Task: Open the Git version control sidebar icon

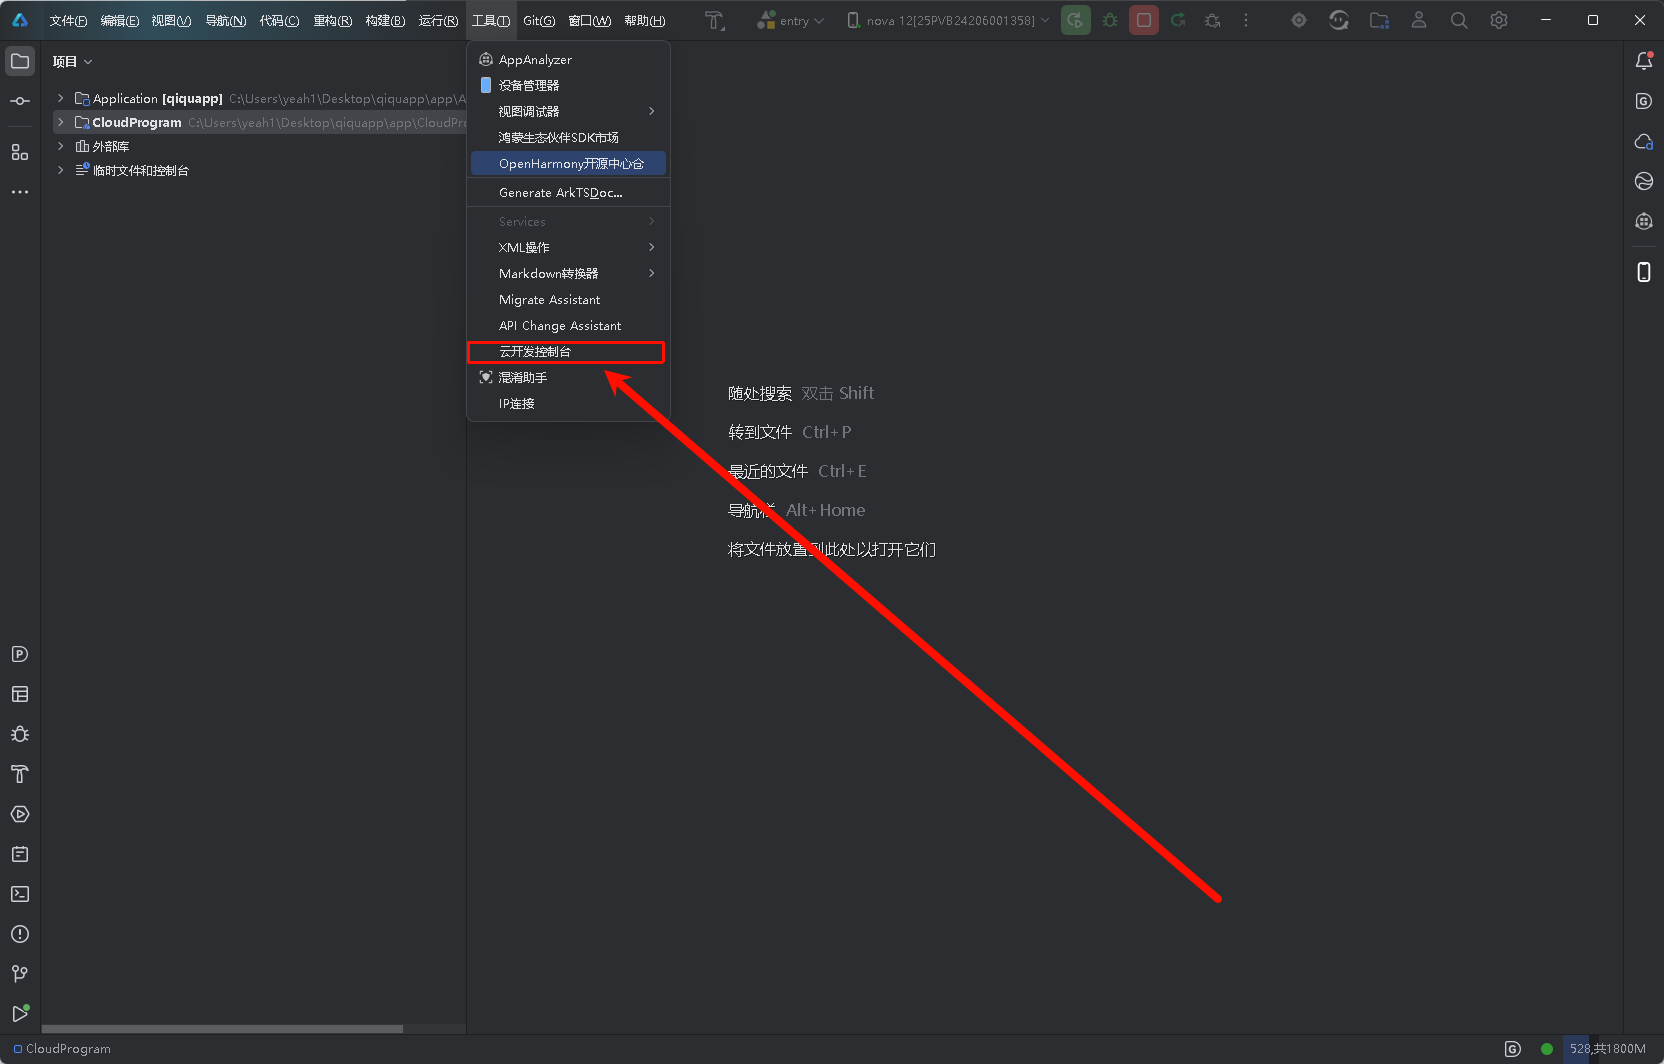Action: [20, 974]
